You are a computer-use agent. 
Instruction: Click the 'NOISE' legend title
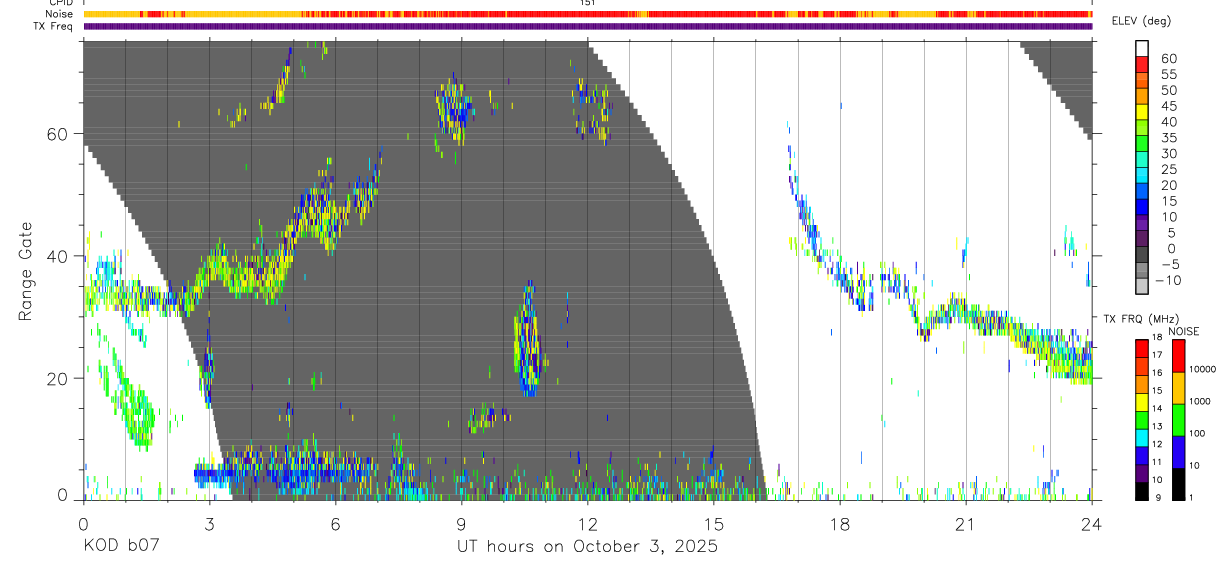1184,331
